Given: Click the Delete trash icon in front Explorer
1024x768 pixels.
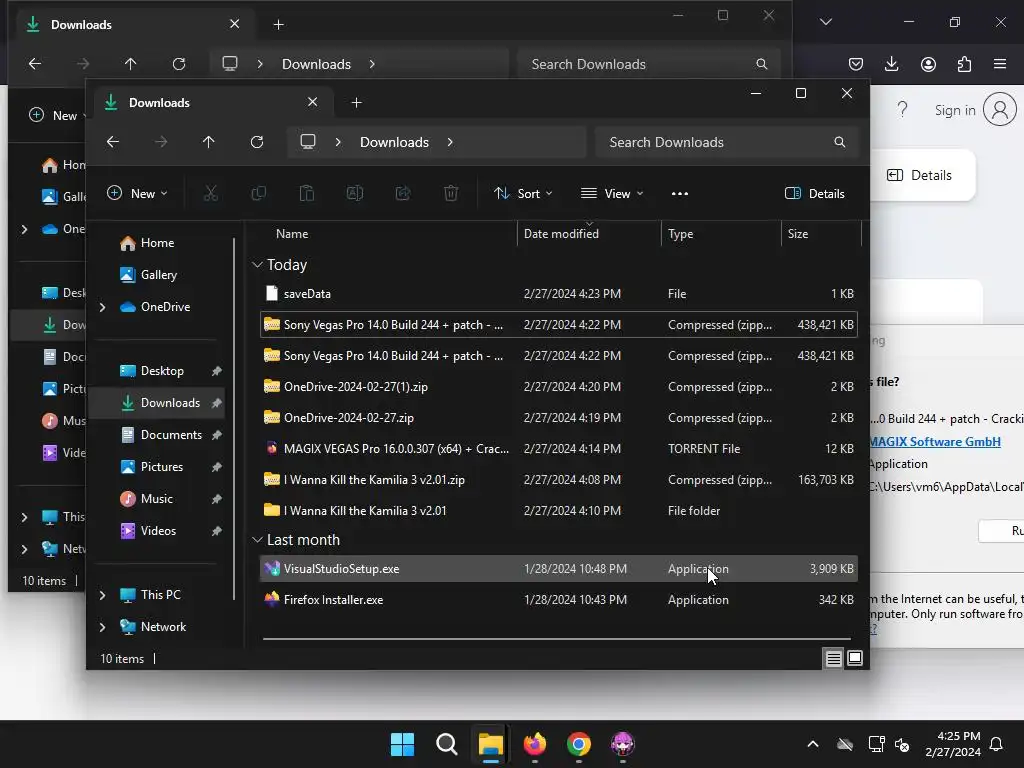Looking at the screenshot, I should tap(451, 193).
